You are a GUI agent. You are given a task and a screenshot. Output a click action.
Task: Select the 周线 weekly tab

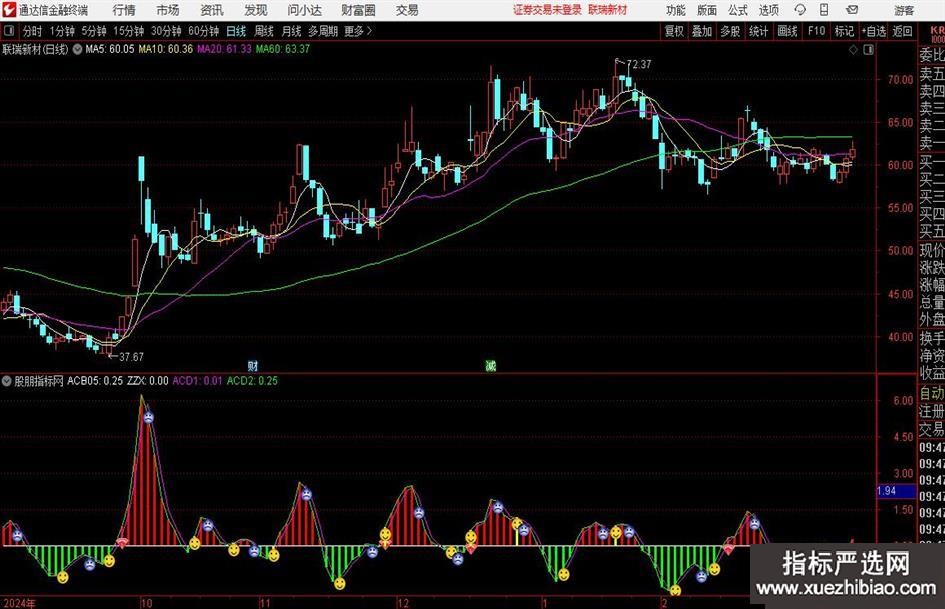(264, 31)
